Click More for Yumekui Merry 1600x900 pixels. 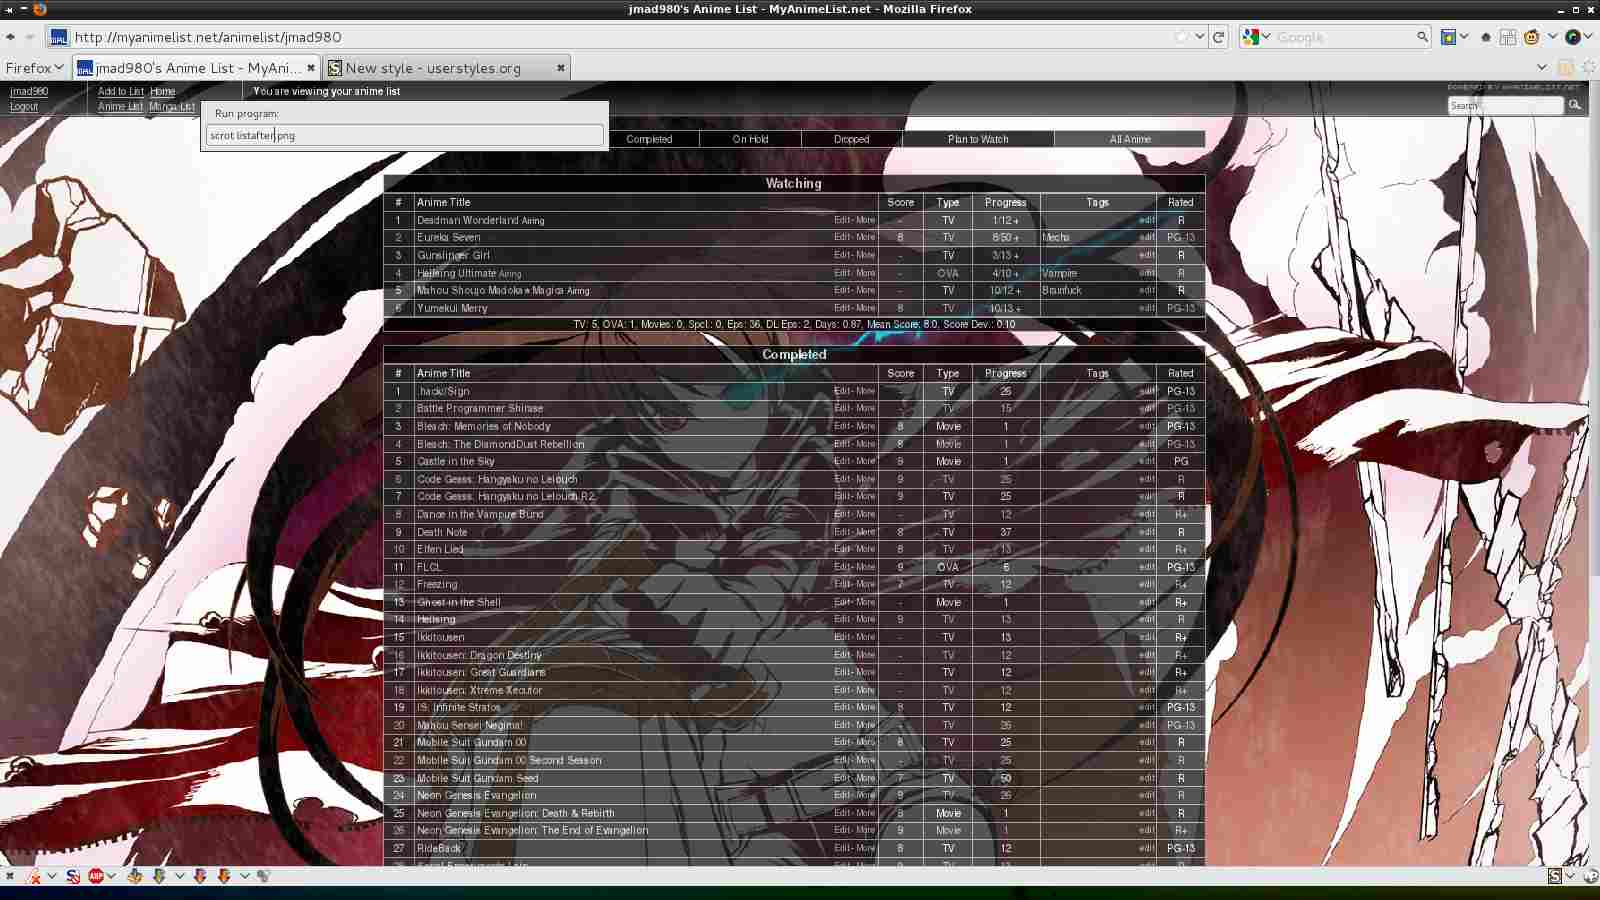865,308
